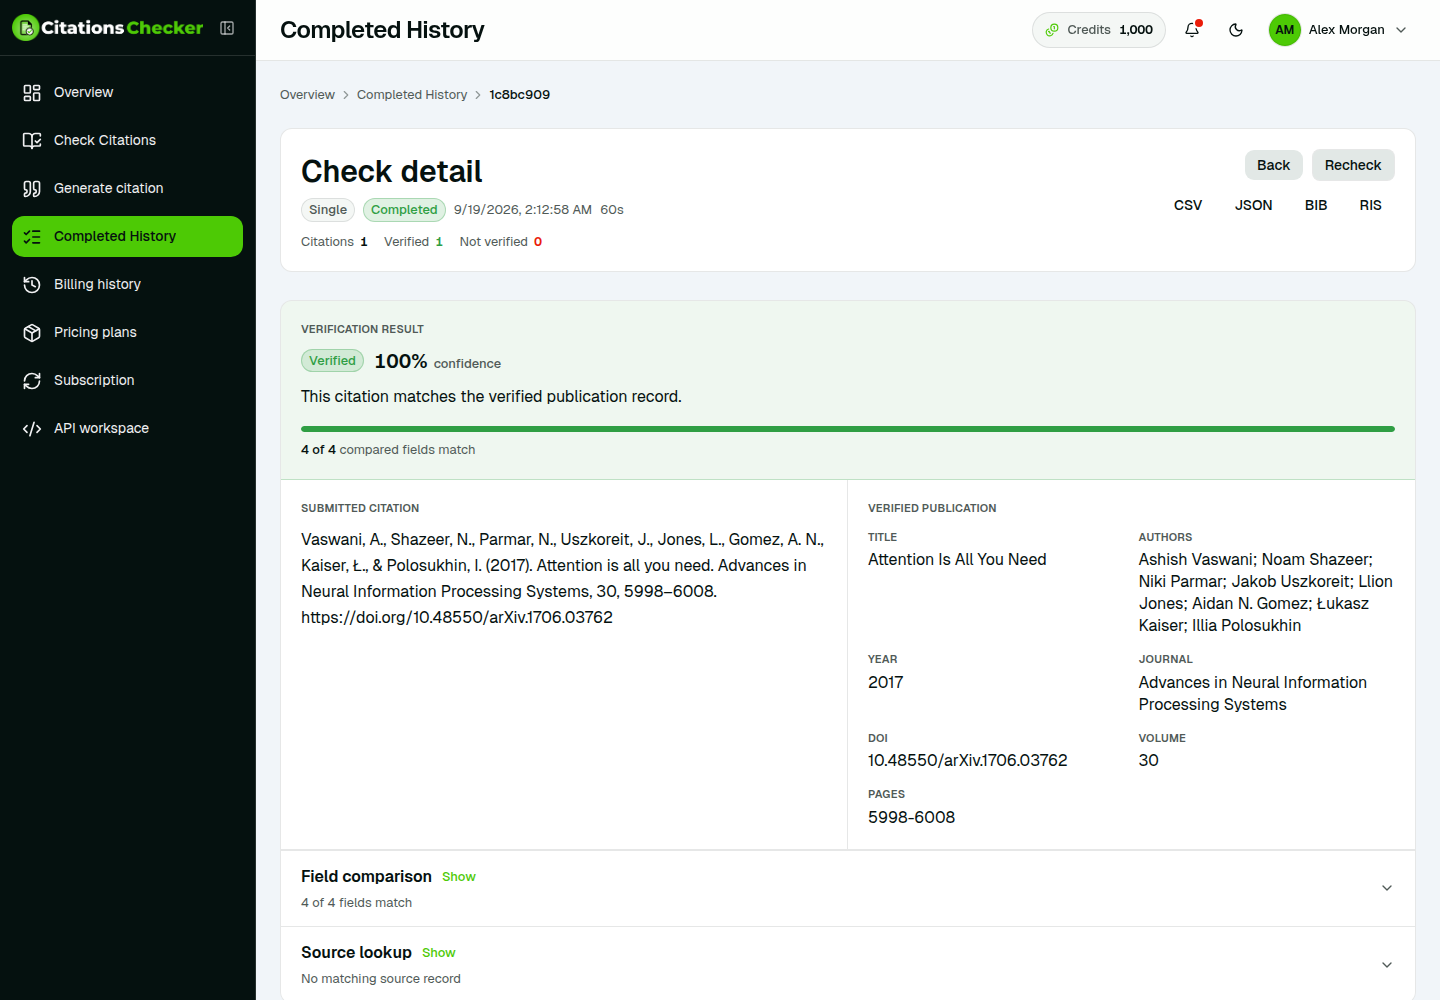Click the Completed History checklist icon
The height and width of the screenshot is (1000, 1440).
(x=32, y=236)
